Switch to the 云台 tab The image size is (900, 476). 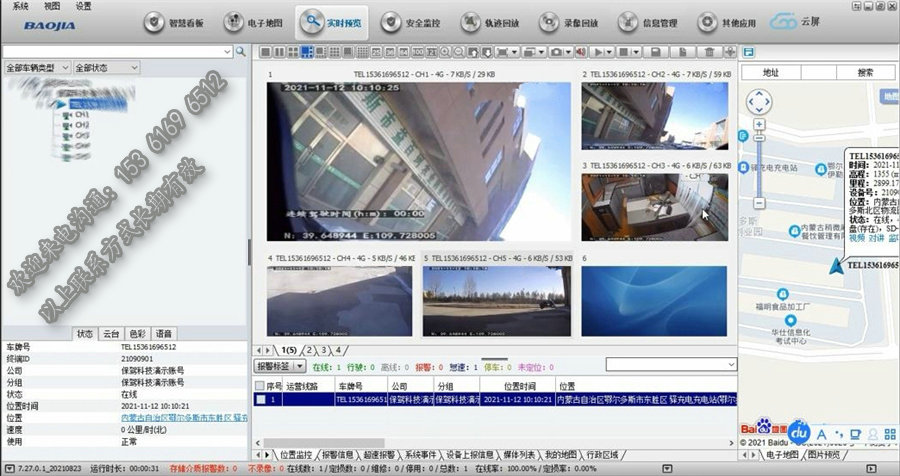pyautogui.click(x=111, y=333)
